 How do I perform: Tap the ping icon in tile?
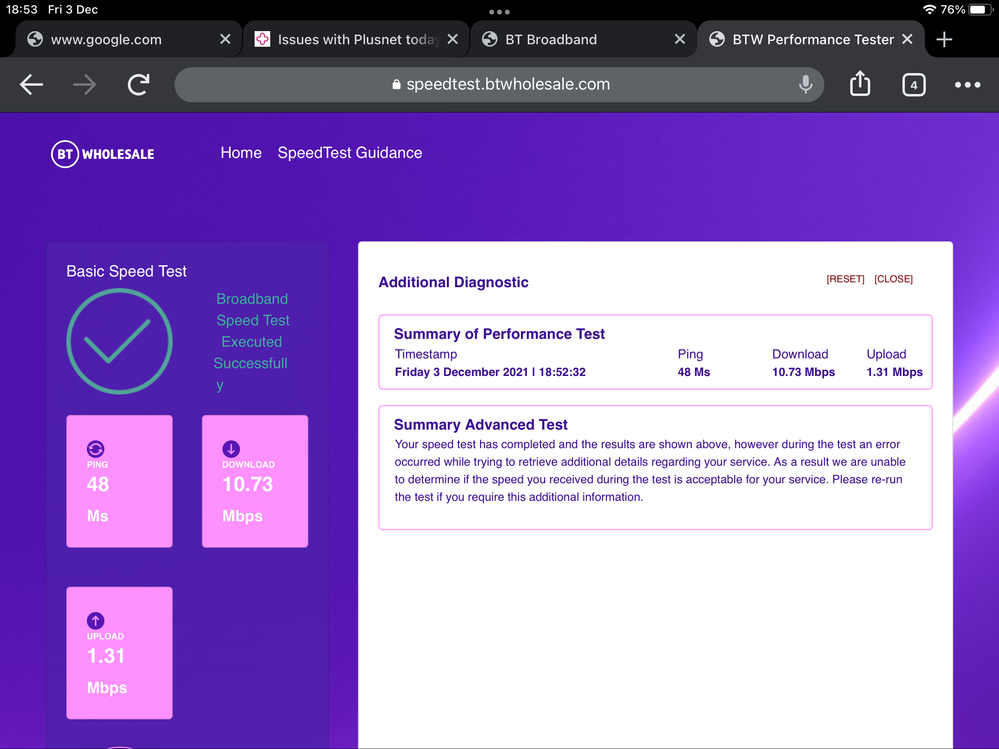click(96, 449)
